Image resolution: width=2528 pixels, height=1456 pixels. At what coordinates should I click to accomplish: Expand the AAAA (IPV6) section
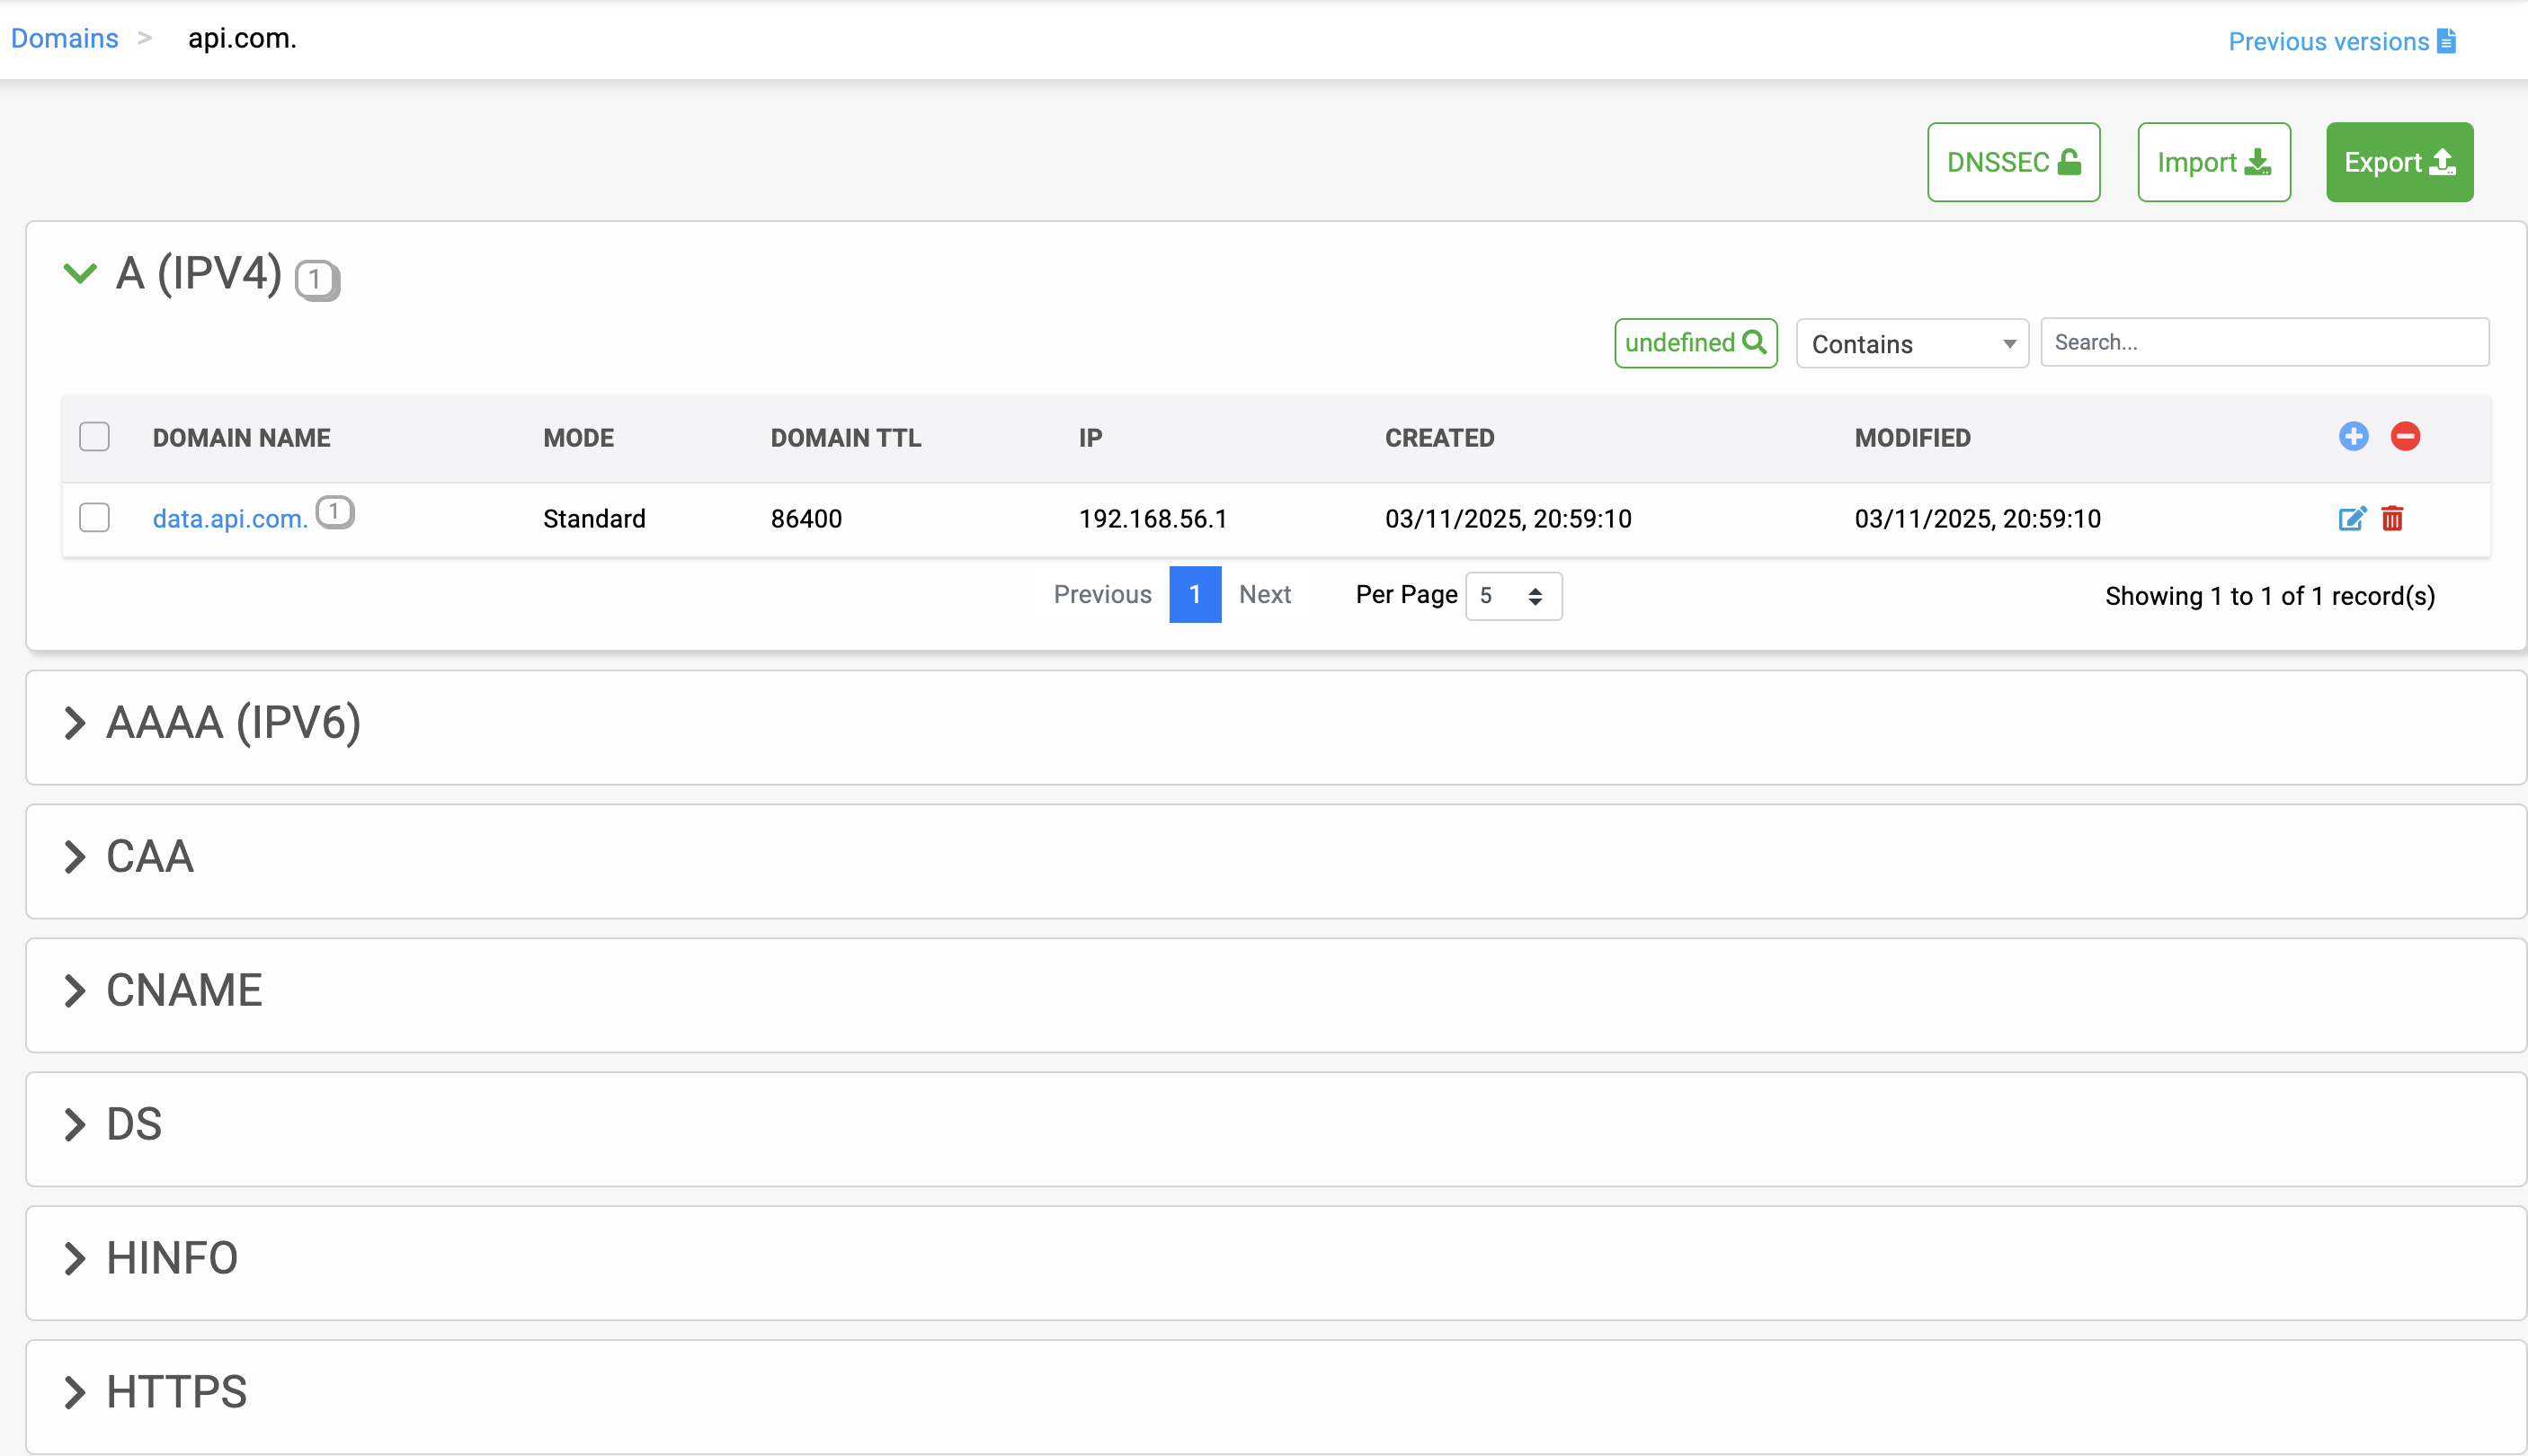click(75, 723)
